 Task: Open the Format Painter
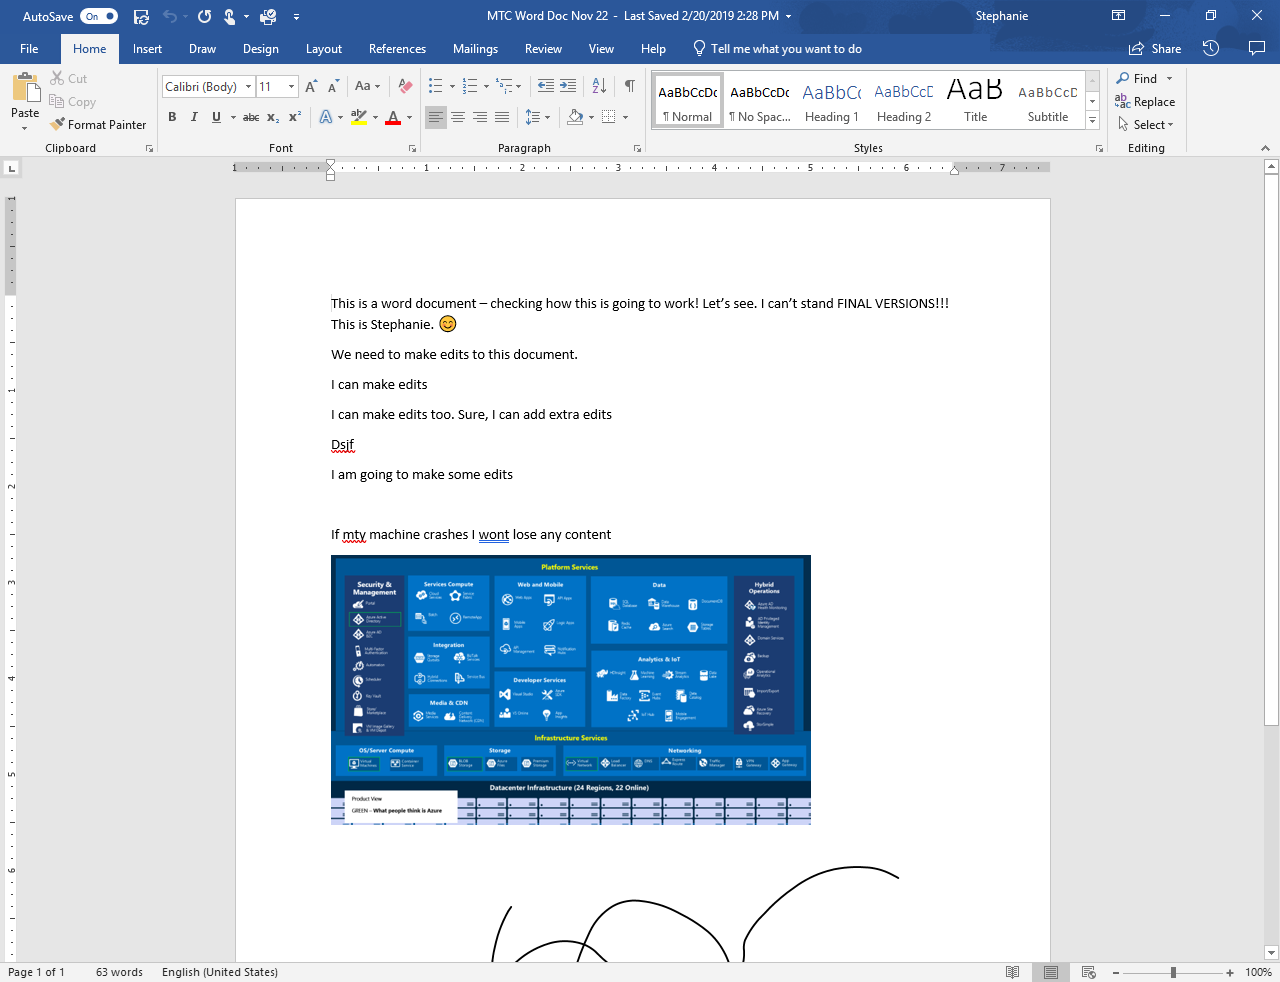click(x=98, y=124)
